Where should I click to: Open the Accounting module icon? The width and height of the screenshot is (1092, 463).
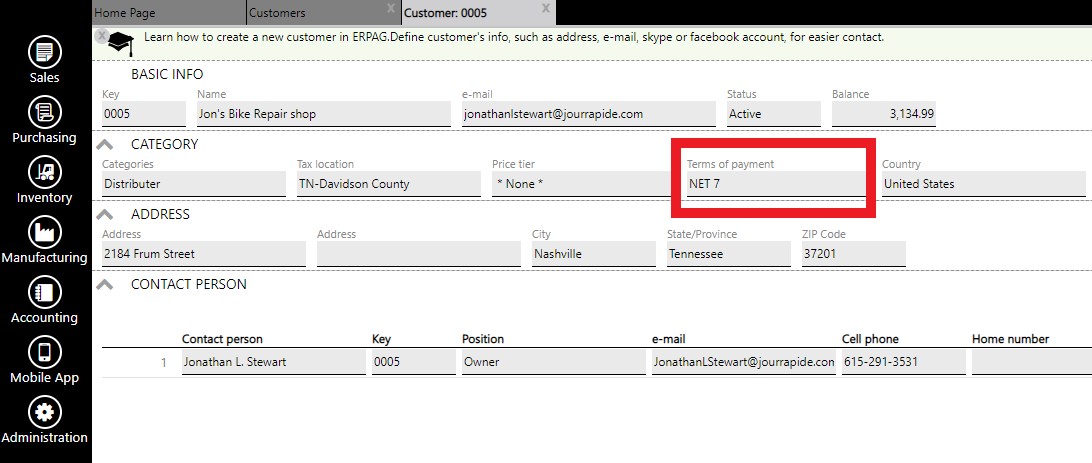44,292
